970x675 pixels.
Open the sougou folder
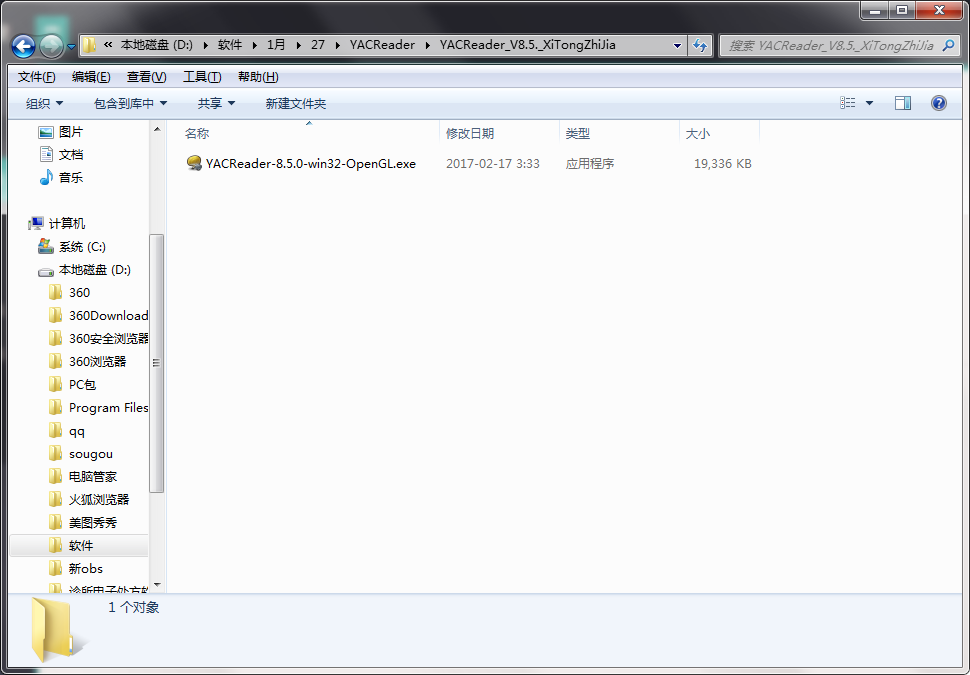click(90, 454)
